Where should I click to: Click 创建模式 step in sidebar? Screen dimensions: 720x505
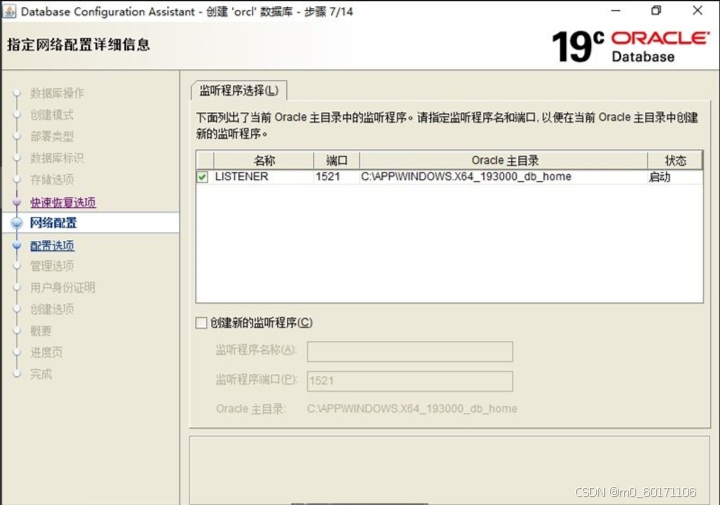click(52, 115)
